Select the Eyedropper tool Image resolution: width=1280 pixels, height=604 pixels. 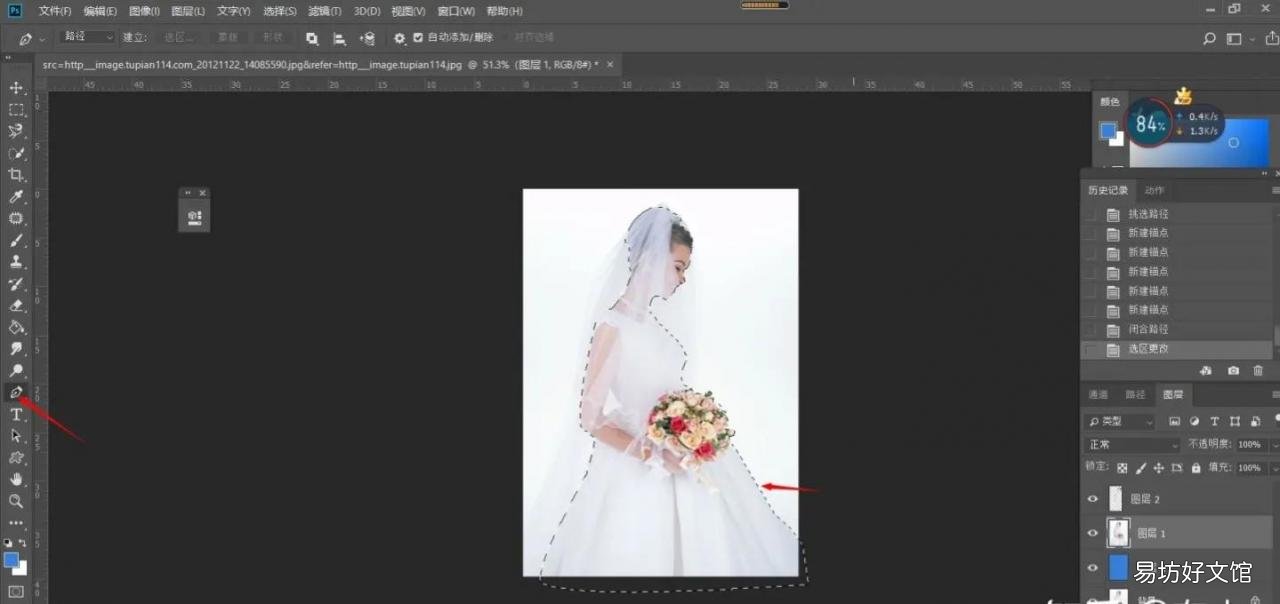point(16,197)
